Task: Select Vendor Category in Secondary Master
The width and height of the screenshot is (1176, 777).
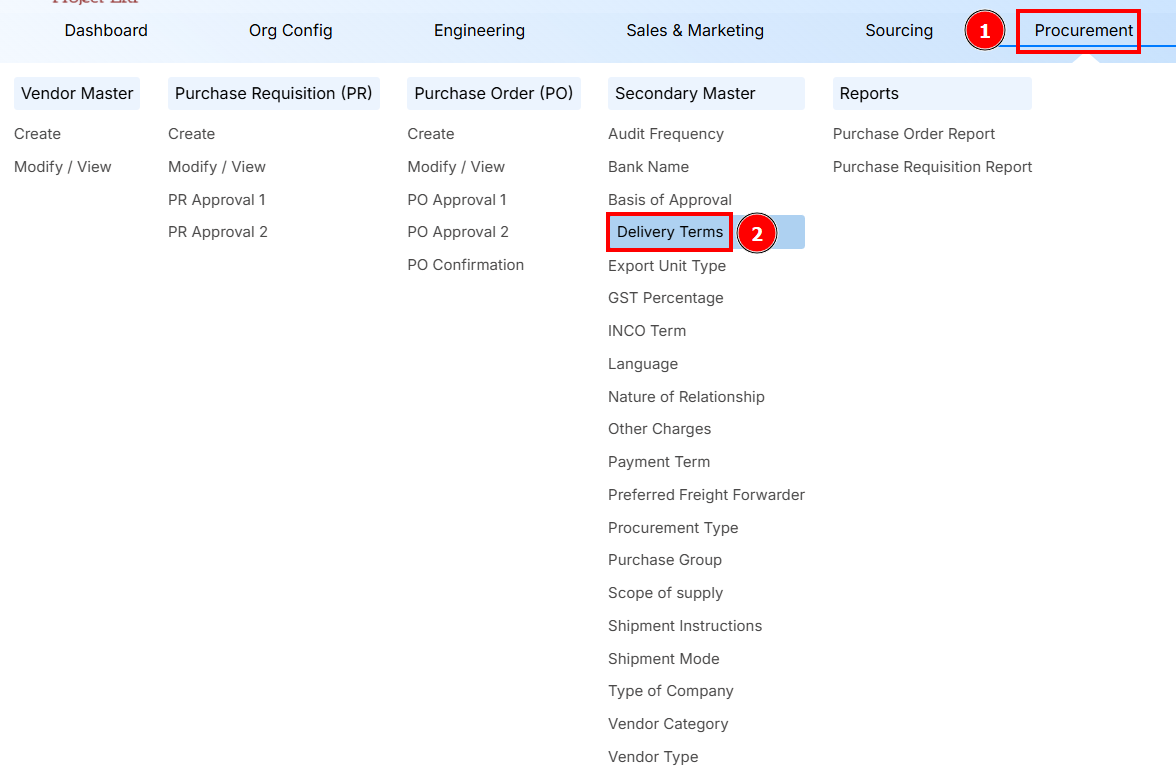Action: pos(668,723)
